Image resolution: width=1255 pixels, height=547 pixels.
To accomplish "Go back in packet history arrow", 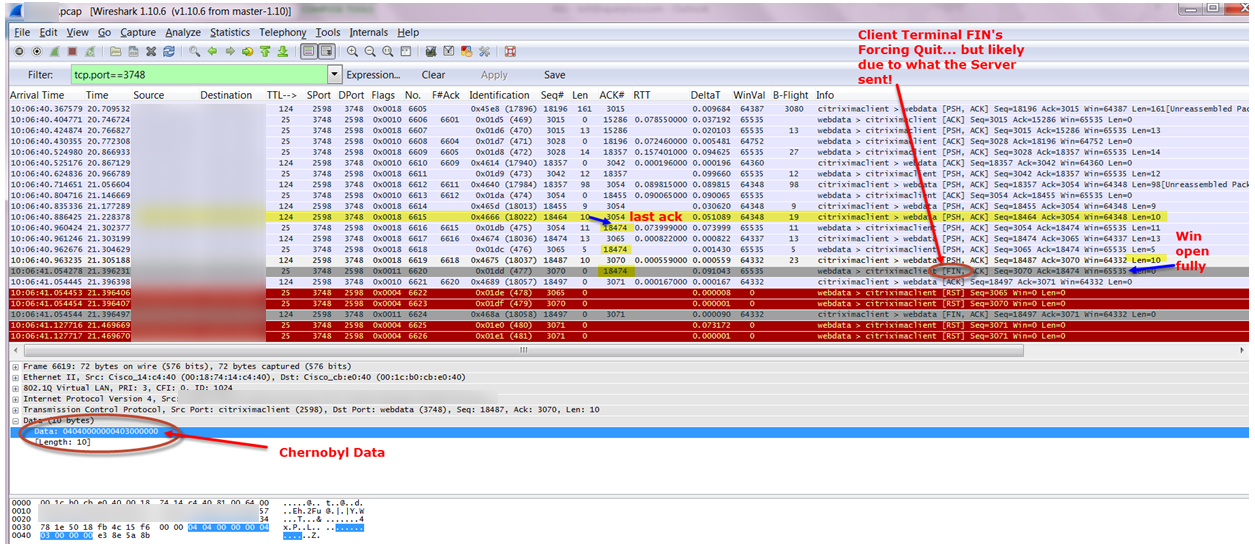I will [212, 51].
